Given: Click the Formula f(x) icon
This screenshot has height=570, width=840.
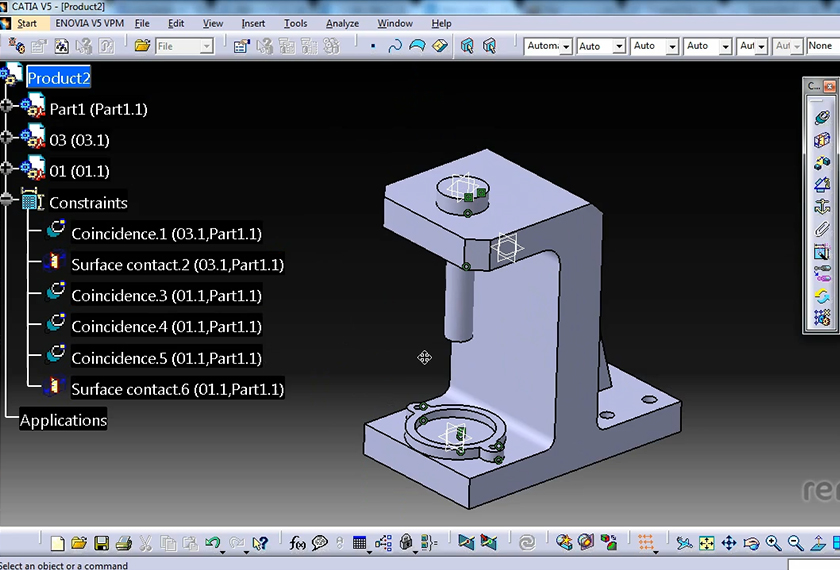Looking at the screenshot, I should [297, 543].
